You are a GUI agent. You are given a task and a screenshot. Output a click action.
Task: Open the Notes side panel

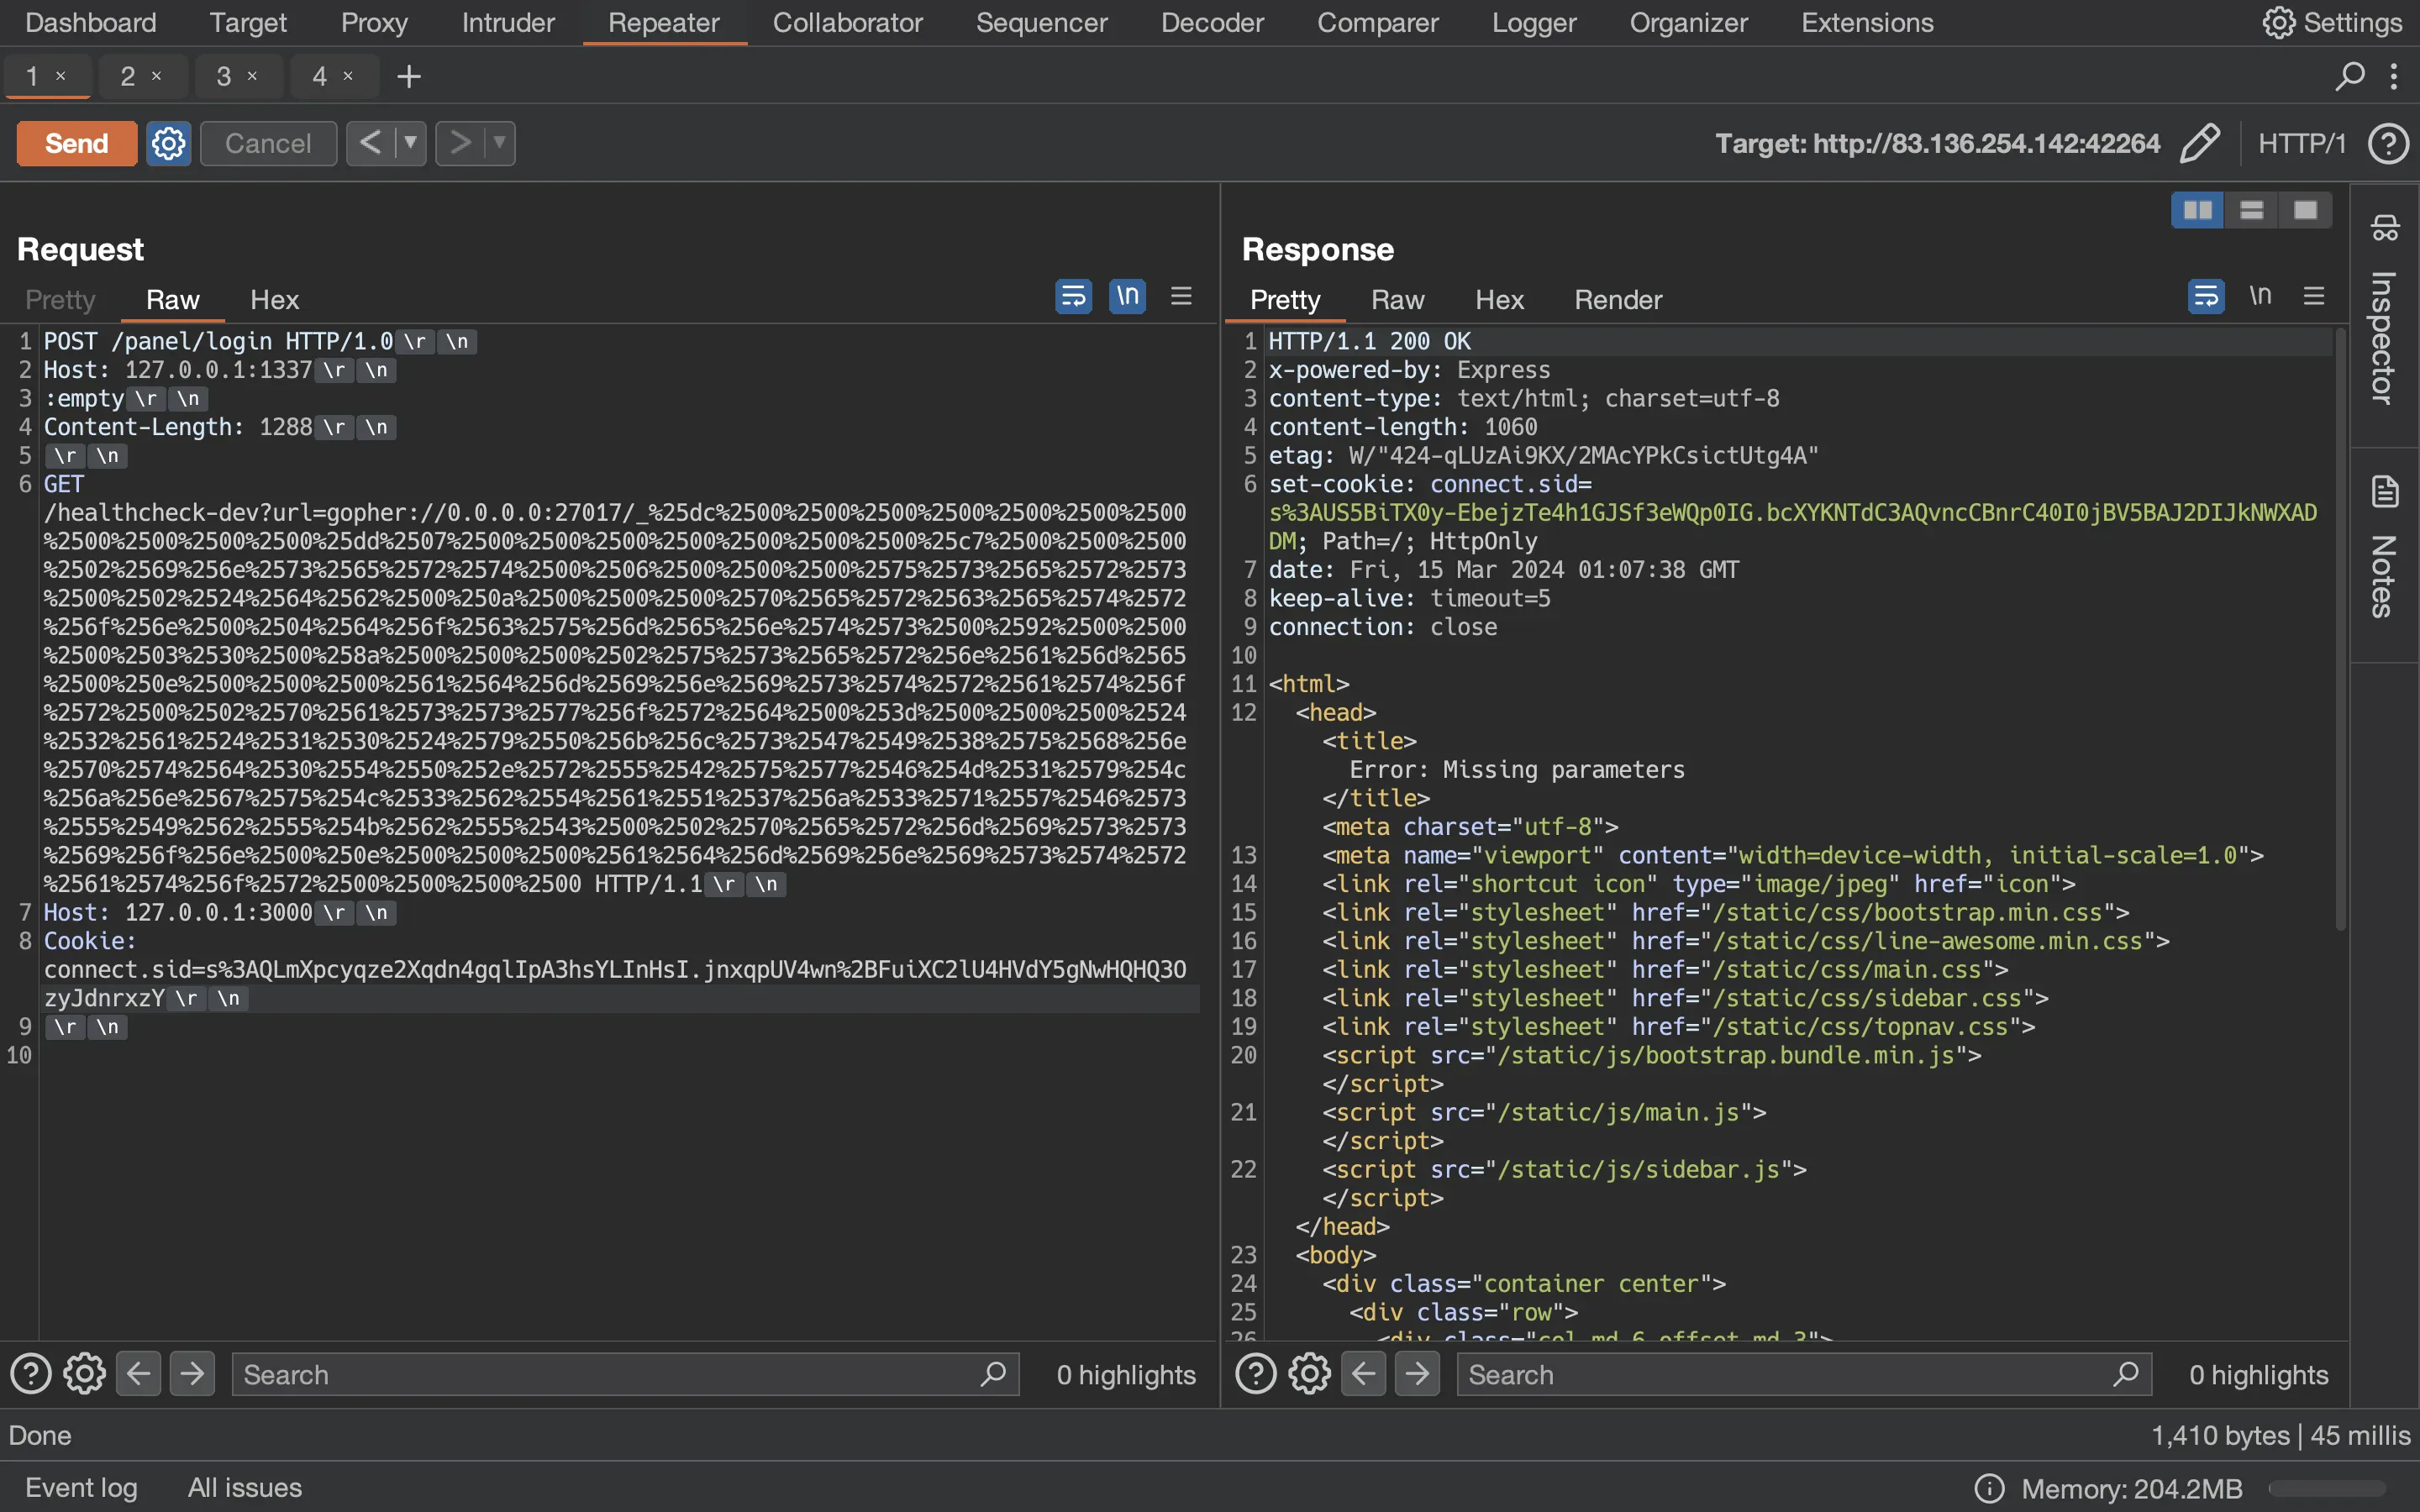coord(2384,548)
